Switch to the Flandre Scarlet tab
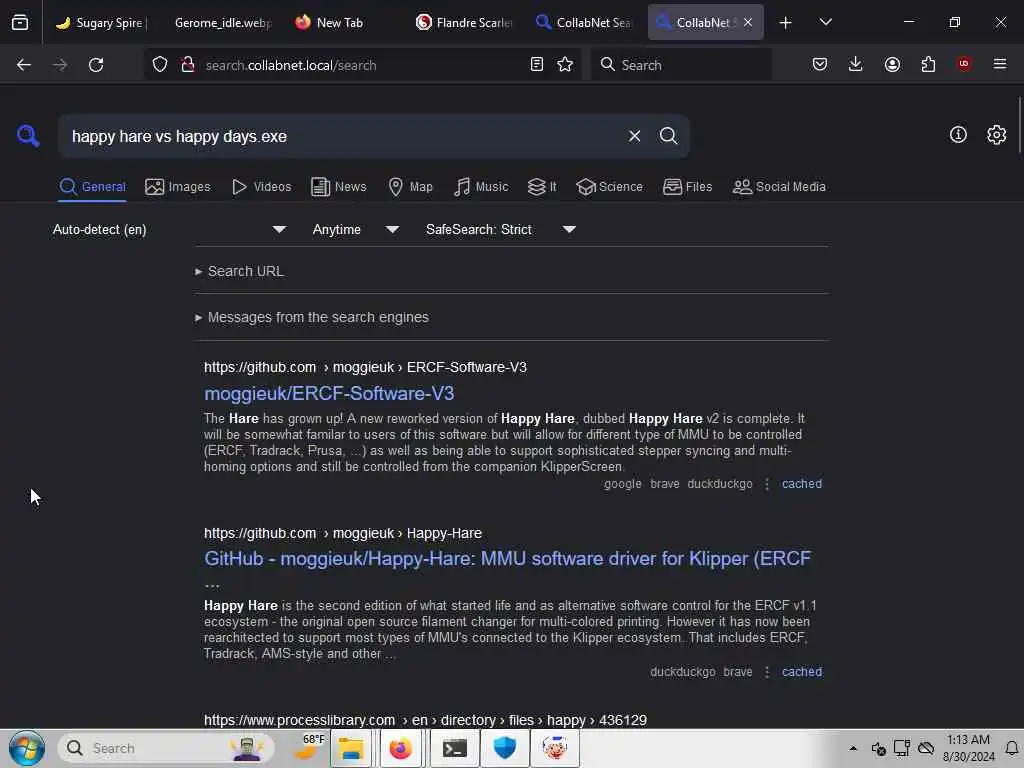Viewport: 1024px width, 768px height. 465,22
